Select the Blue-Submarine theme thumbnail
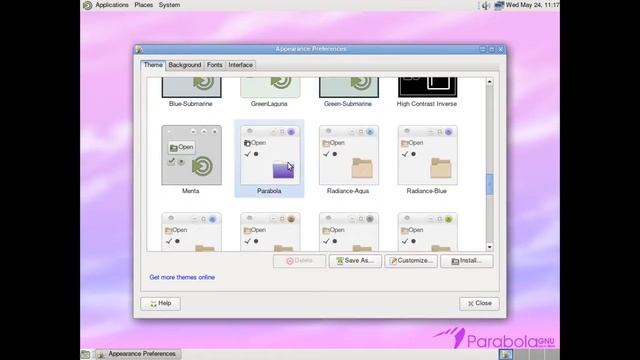 click(191, 87)
